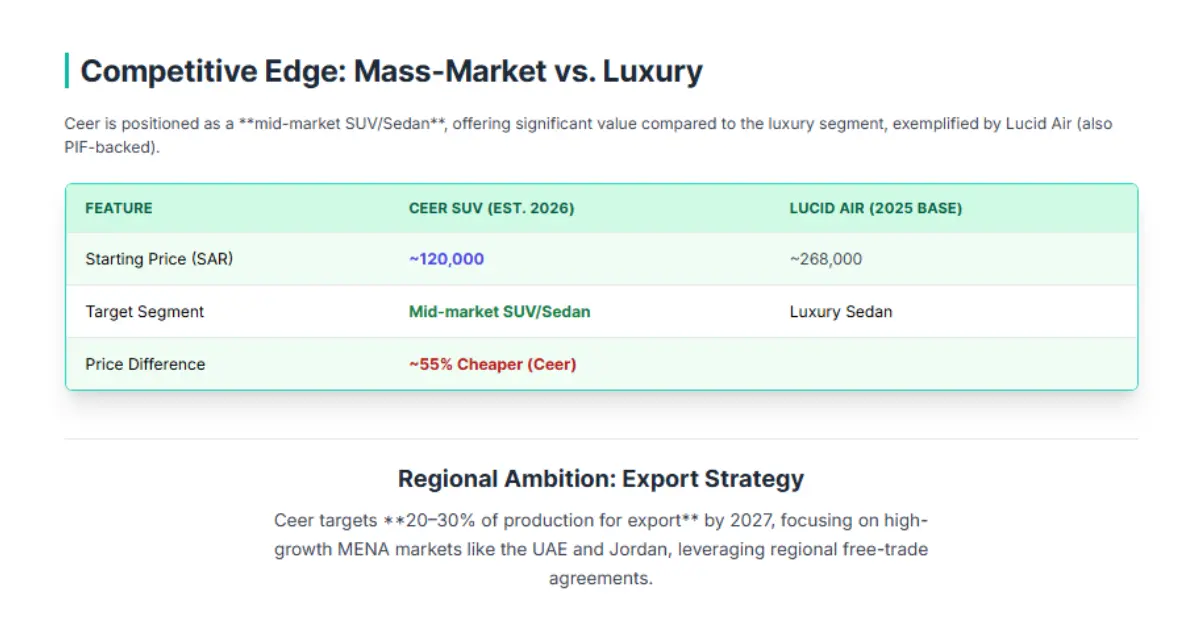
Task: Click the word agreements ending the export paragraph
Action: (x=600, y=578)
